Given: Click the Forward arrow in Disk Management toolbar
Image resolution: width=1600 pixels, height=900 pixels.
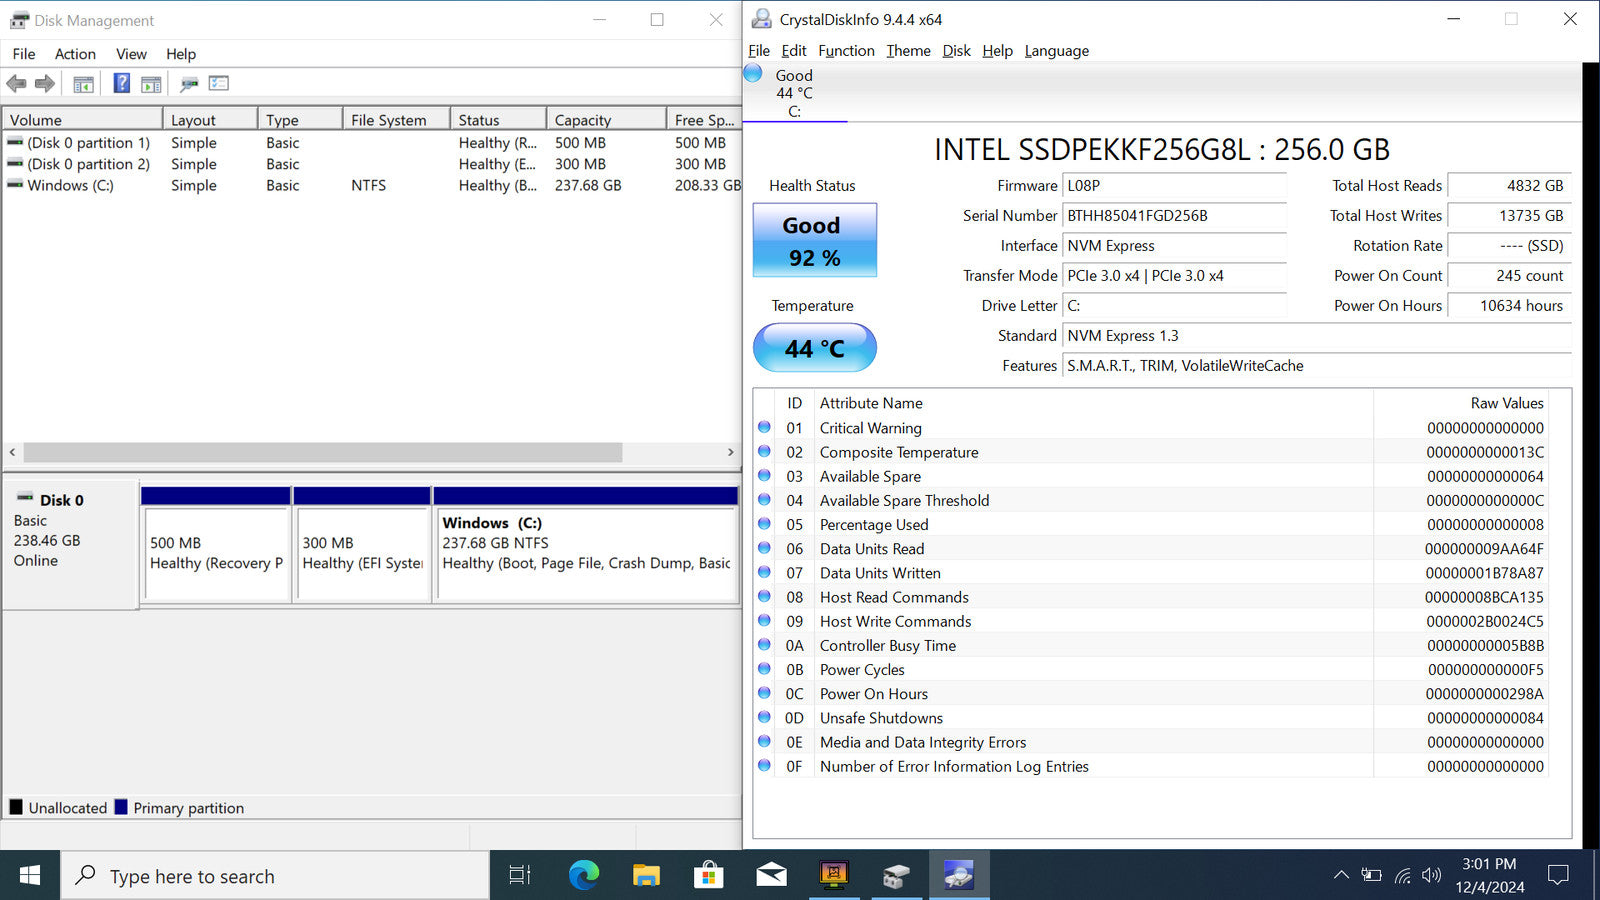Looking at the screenshot, I should point(45,84).
